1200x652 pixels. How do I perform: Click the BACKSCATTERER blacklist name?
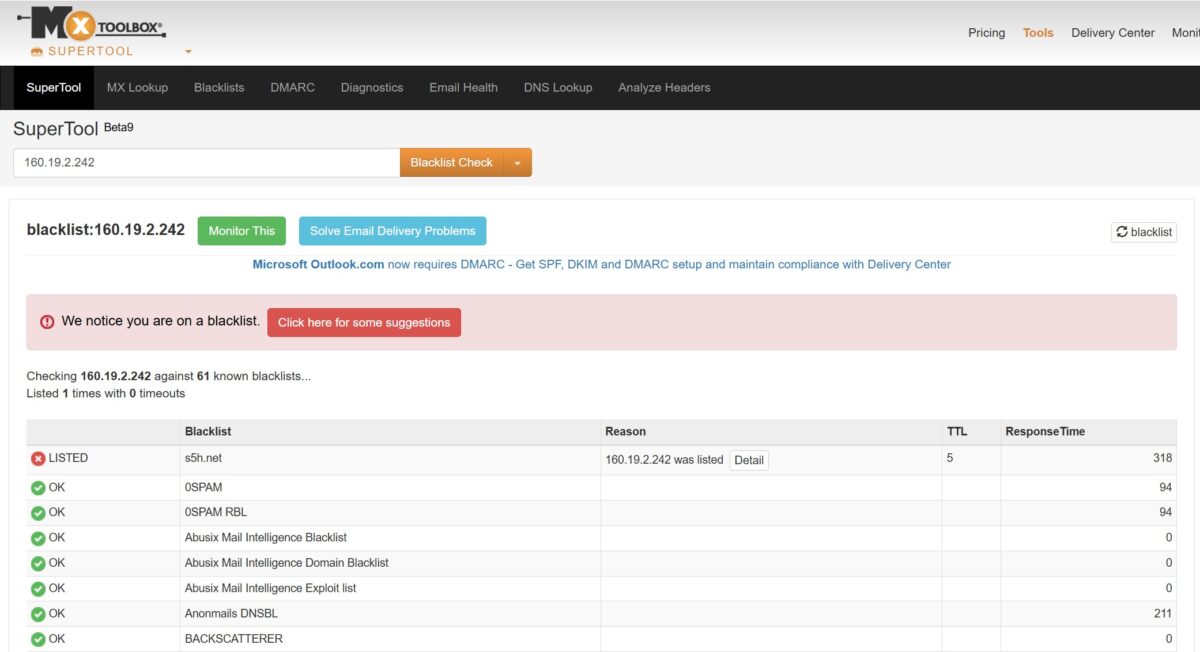click(234, 639)
